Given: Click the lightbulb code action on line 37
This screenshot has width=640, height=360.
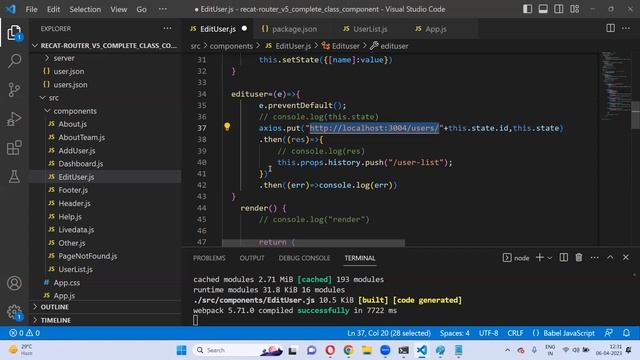Looking at the screenshot, I should (227, 127).
